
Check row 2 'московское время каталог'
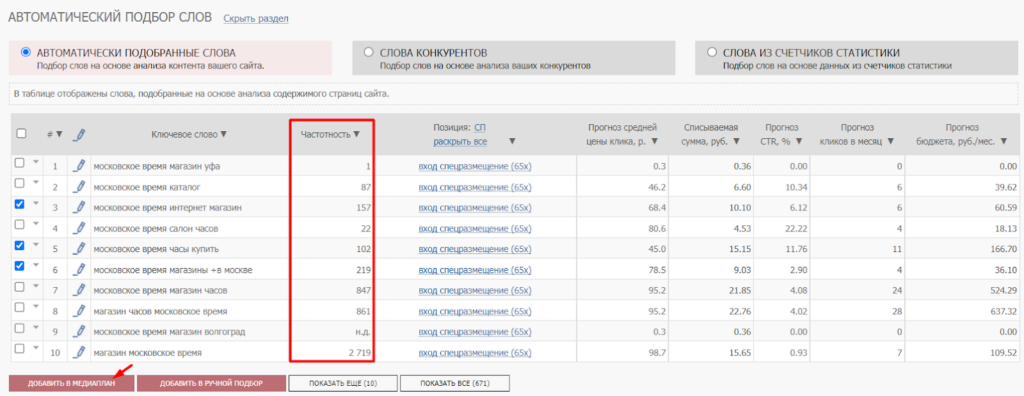pos(20,184)
